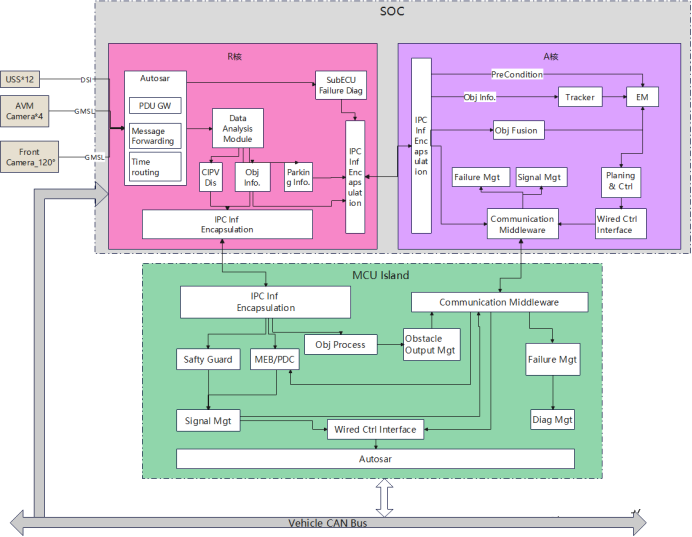The width and height of the screenshot is (692, 537).
Task: Select the Obstacle Output Mgt block
Action: coord(432,345)
